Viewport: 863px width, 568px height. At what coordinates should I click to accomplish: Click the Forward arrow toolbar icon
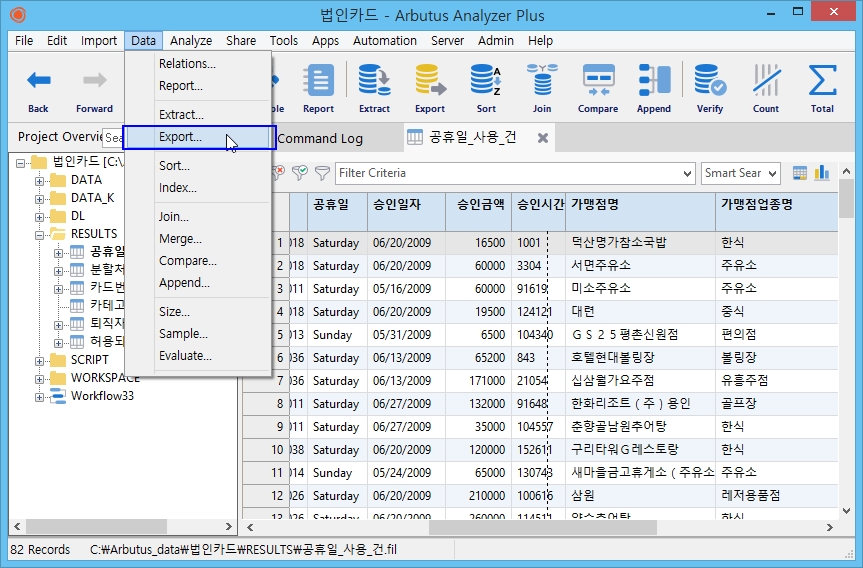[95, 80]
